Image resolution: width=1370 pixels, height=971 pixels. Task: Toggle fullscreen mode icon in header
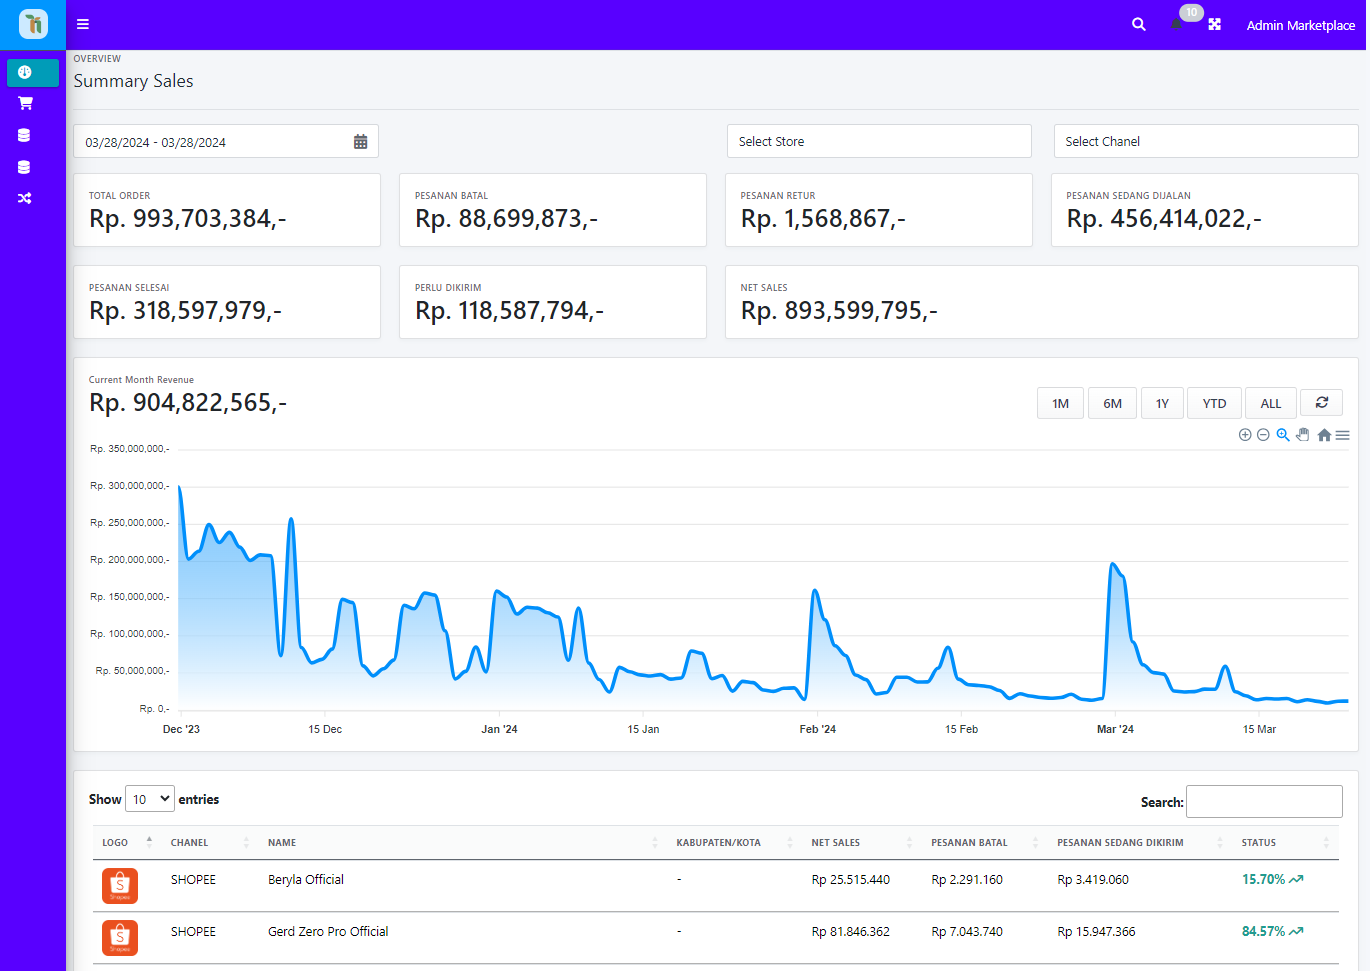click(1214, 24)
